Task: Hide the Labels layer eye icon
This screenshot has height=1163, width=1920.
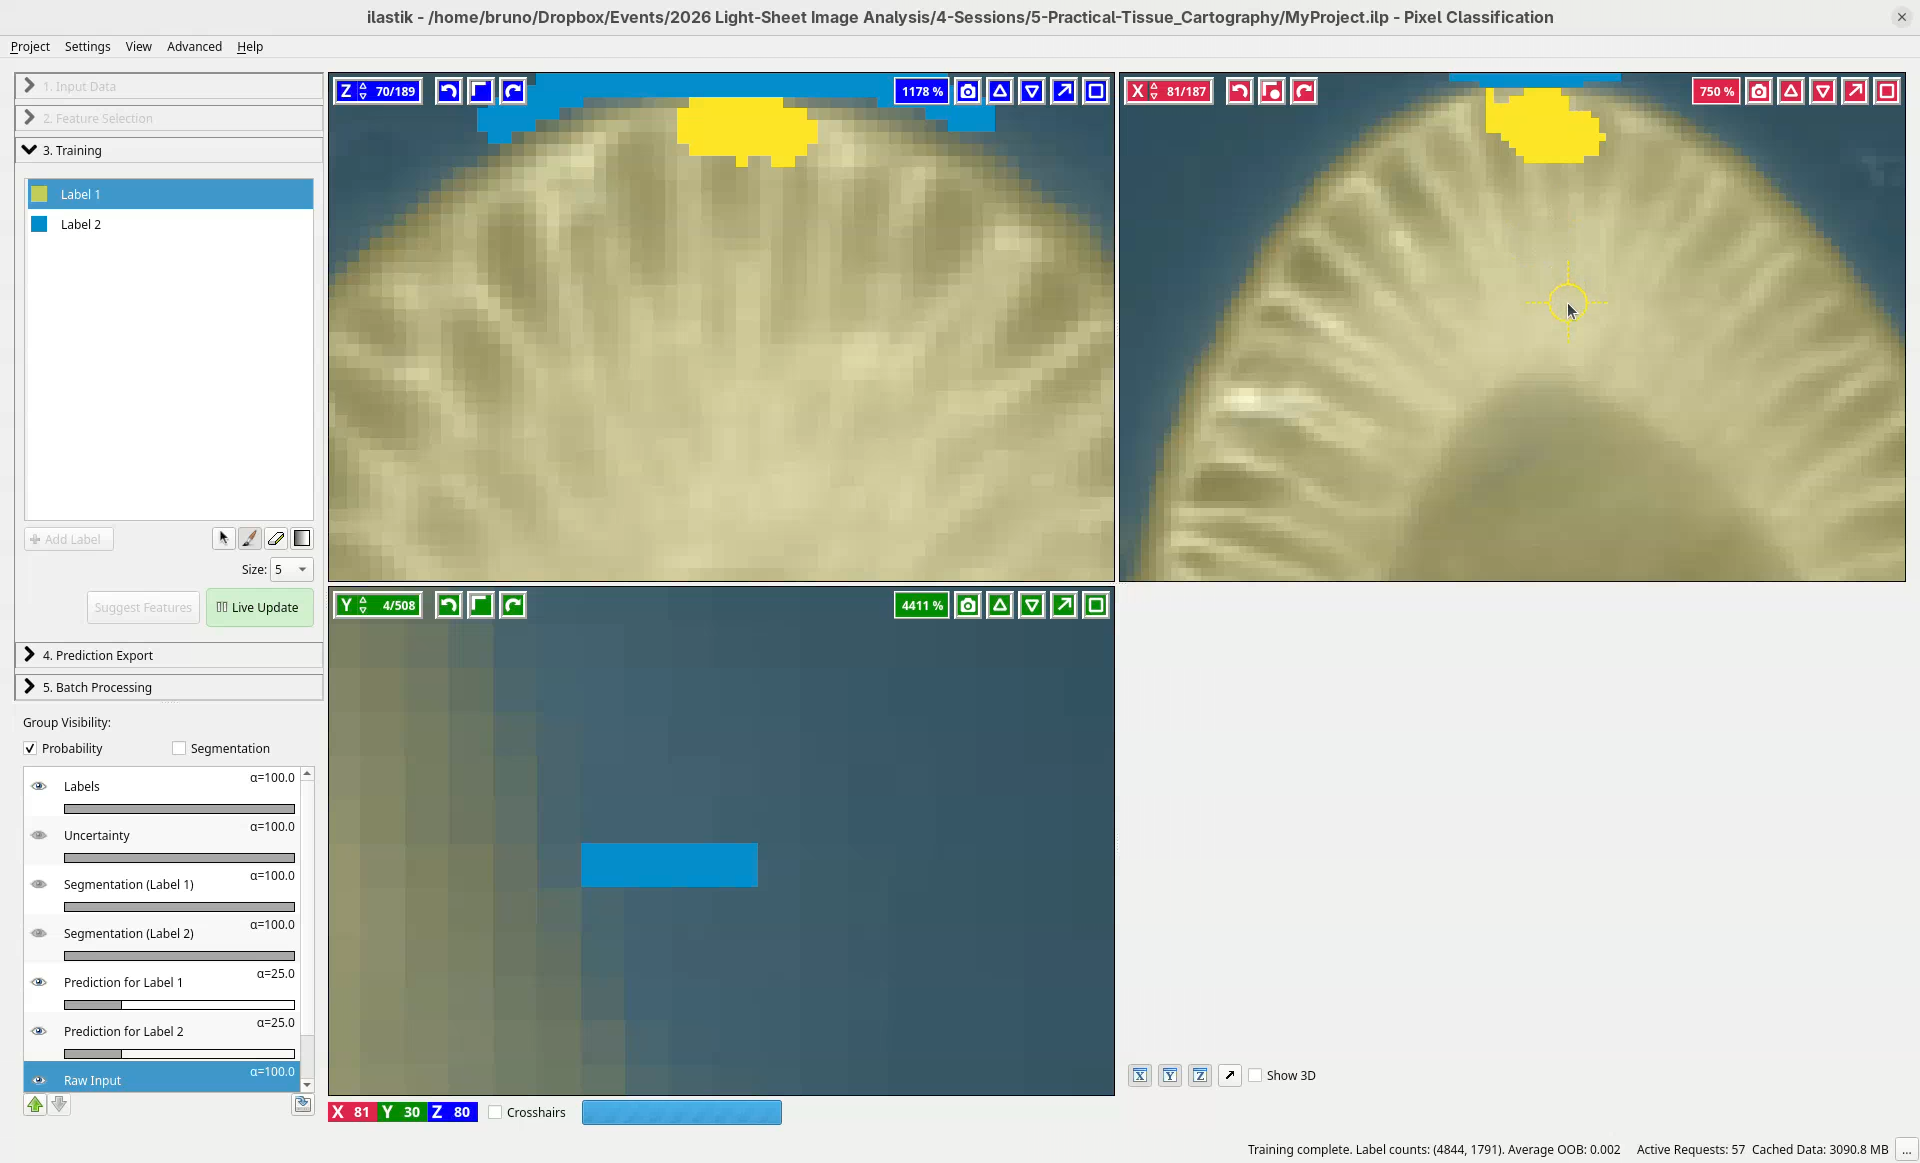Action: click(x=39, y=786)
